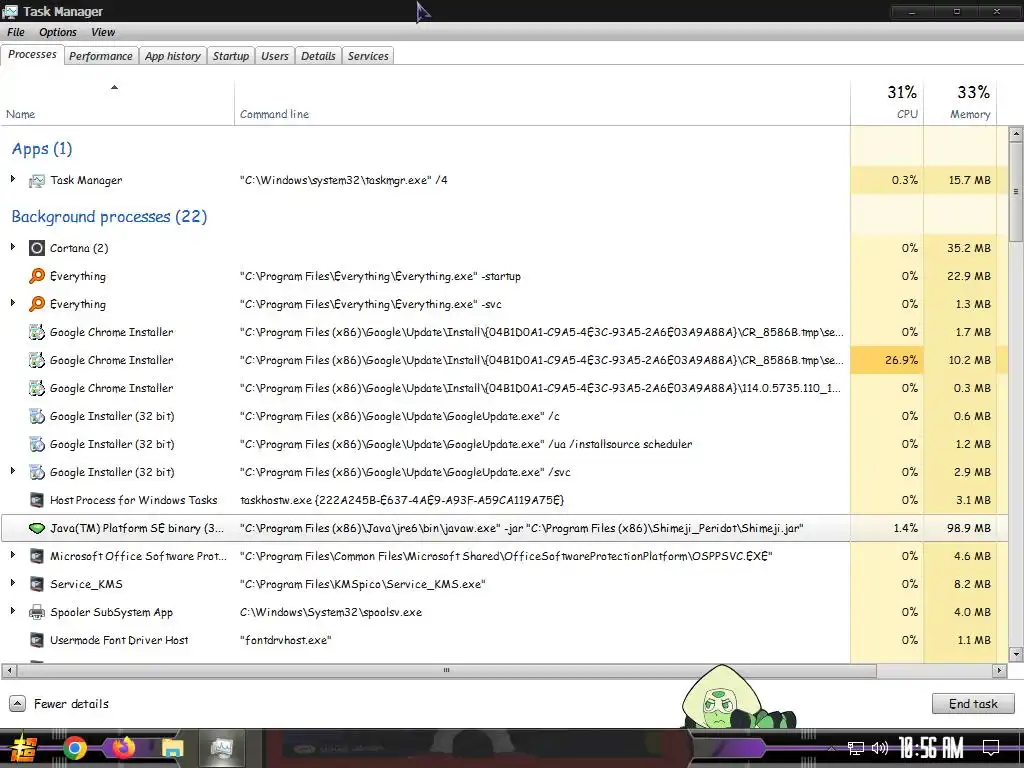Click icon of Google Installer /ua scheduler row
This screenshot has height=768, width=1024.
(x=37, y=445)
